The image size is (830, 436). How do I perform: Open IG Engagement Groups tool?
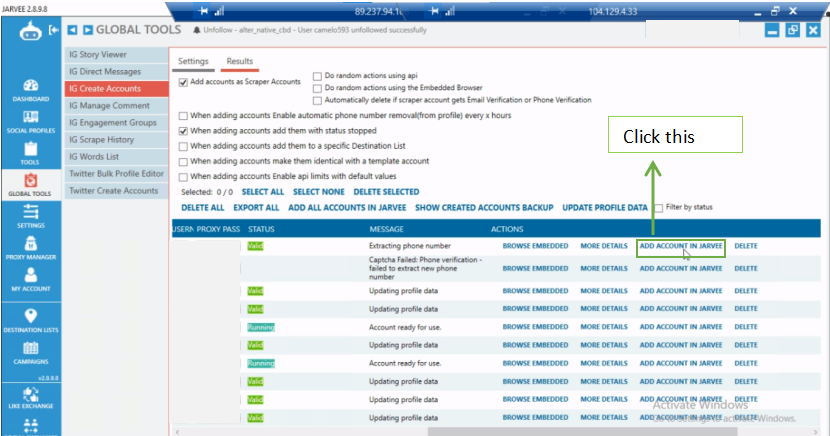116,122
